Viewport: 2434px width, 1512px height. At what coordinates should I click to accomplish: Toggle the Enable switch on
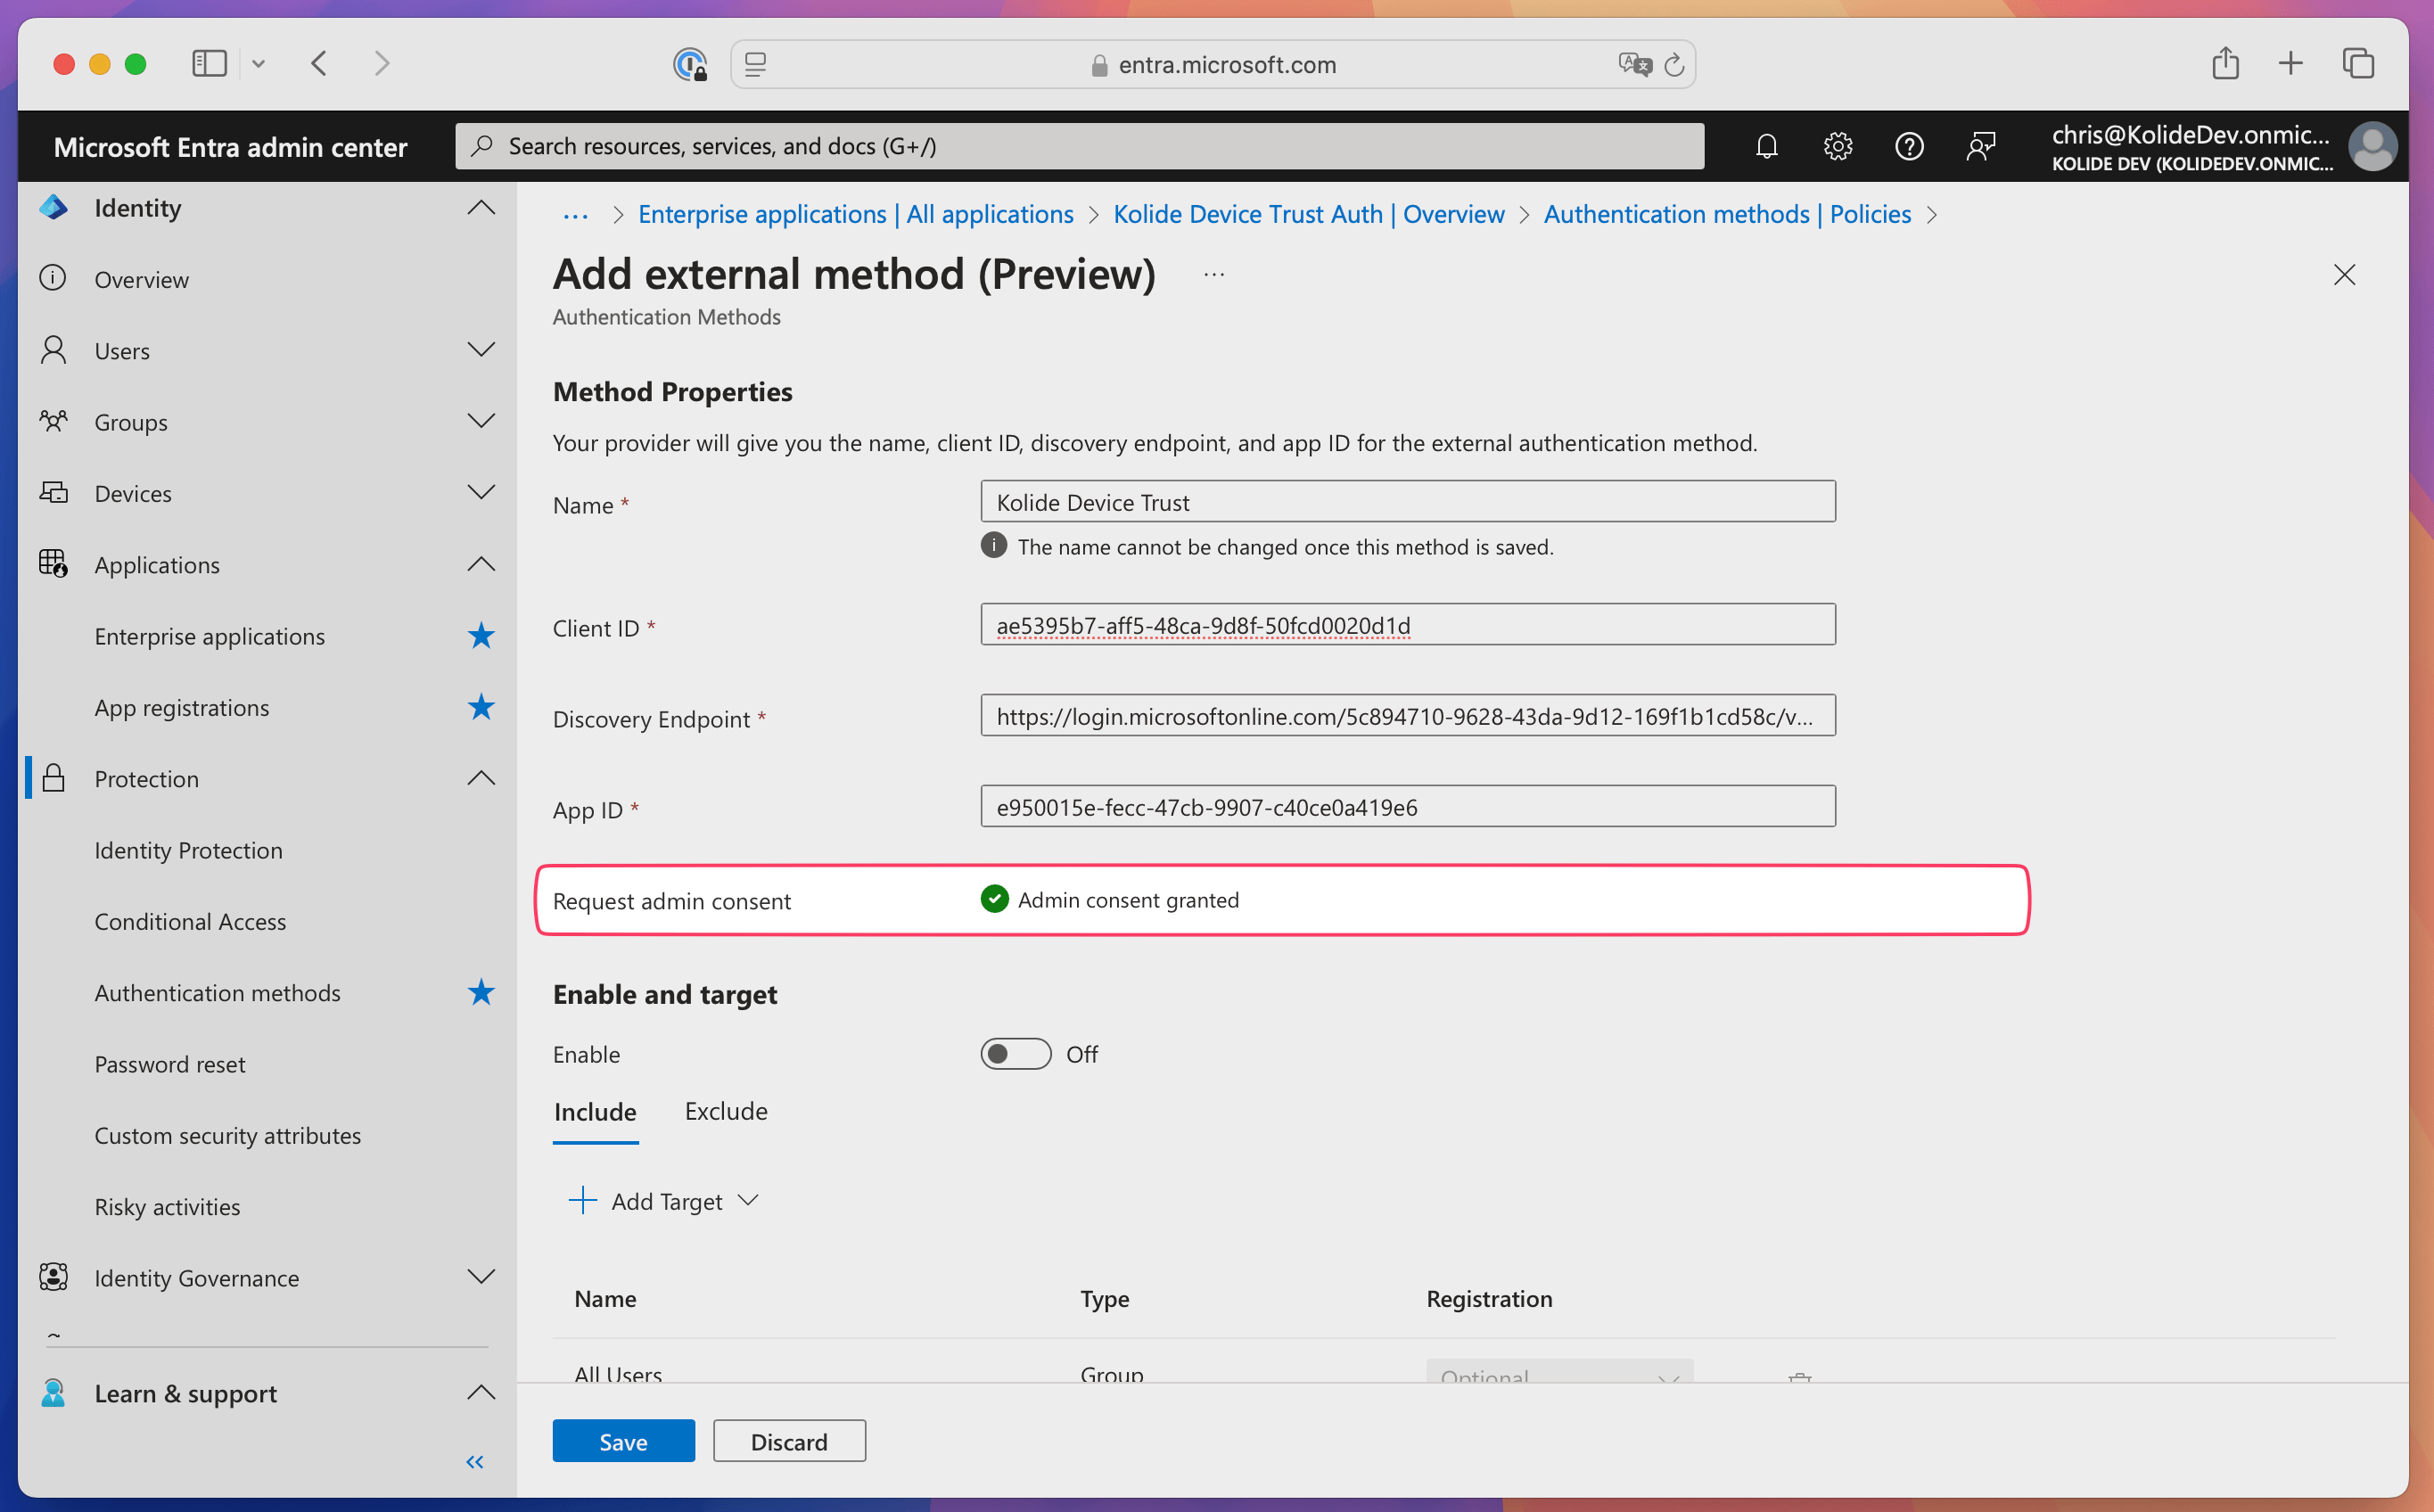pos(1015,1054)
